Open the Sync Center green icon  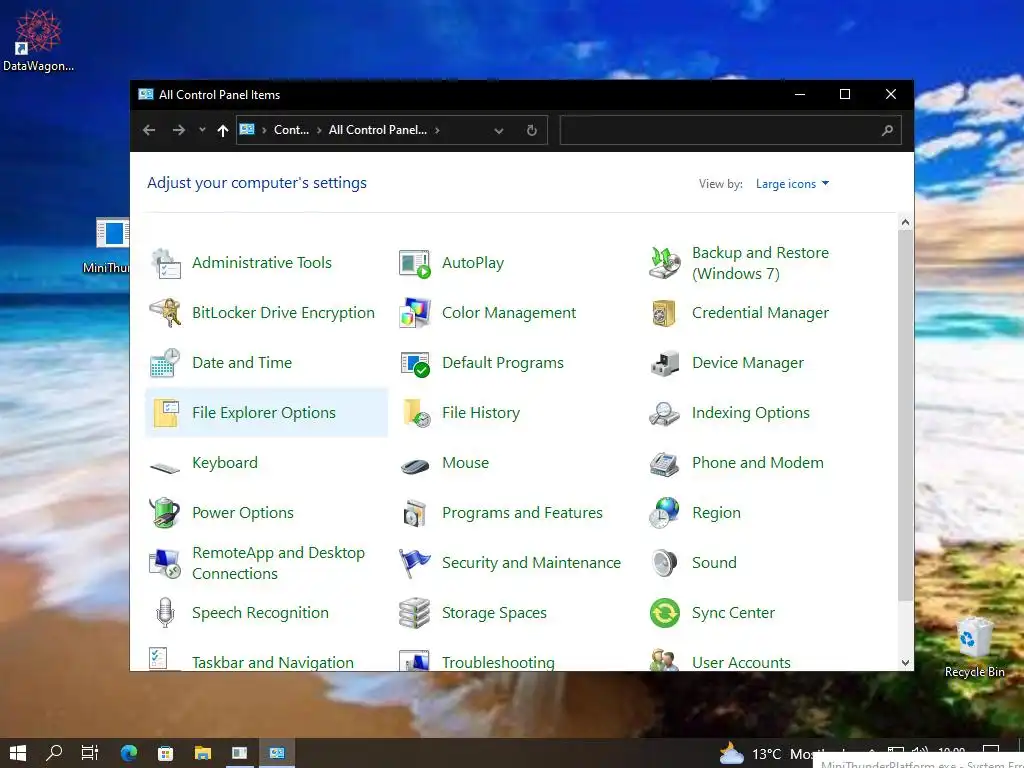pos(665,613)
